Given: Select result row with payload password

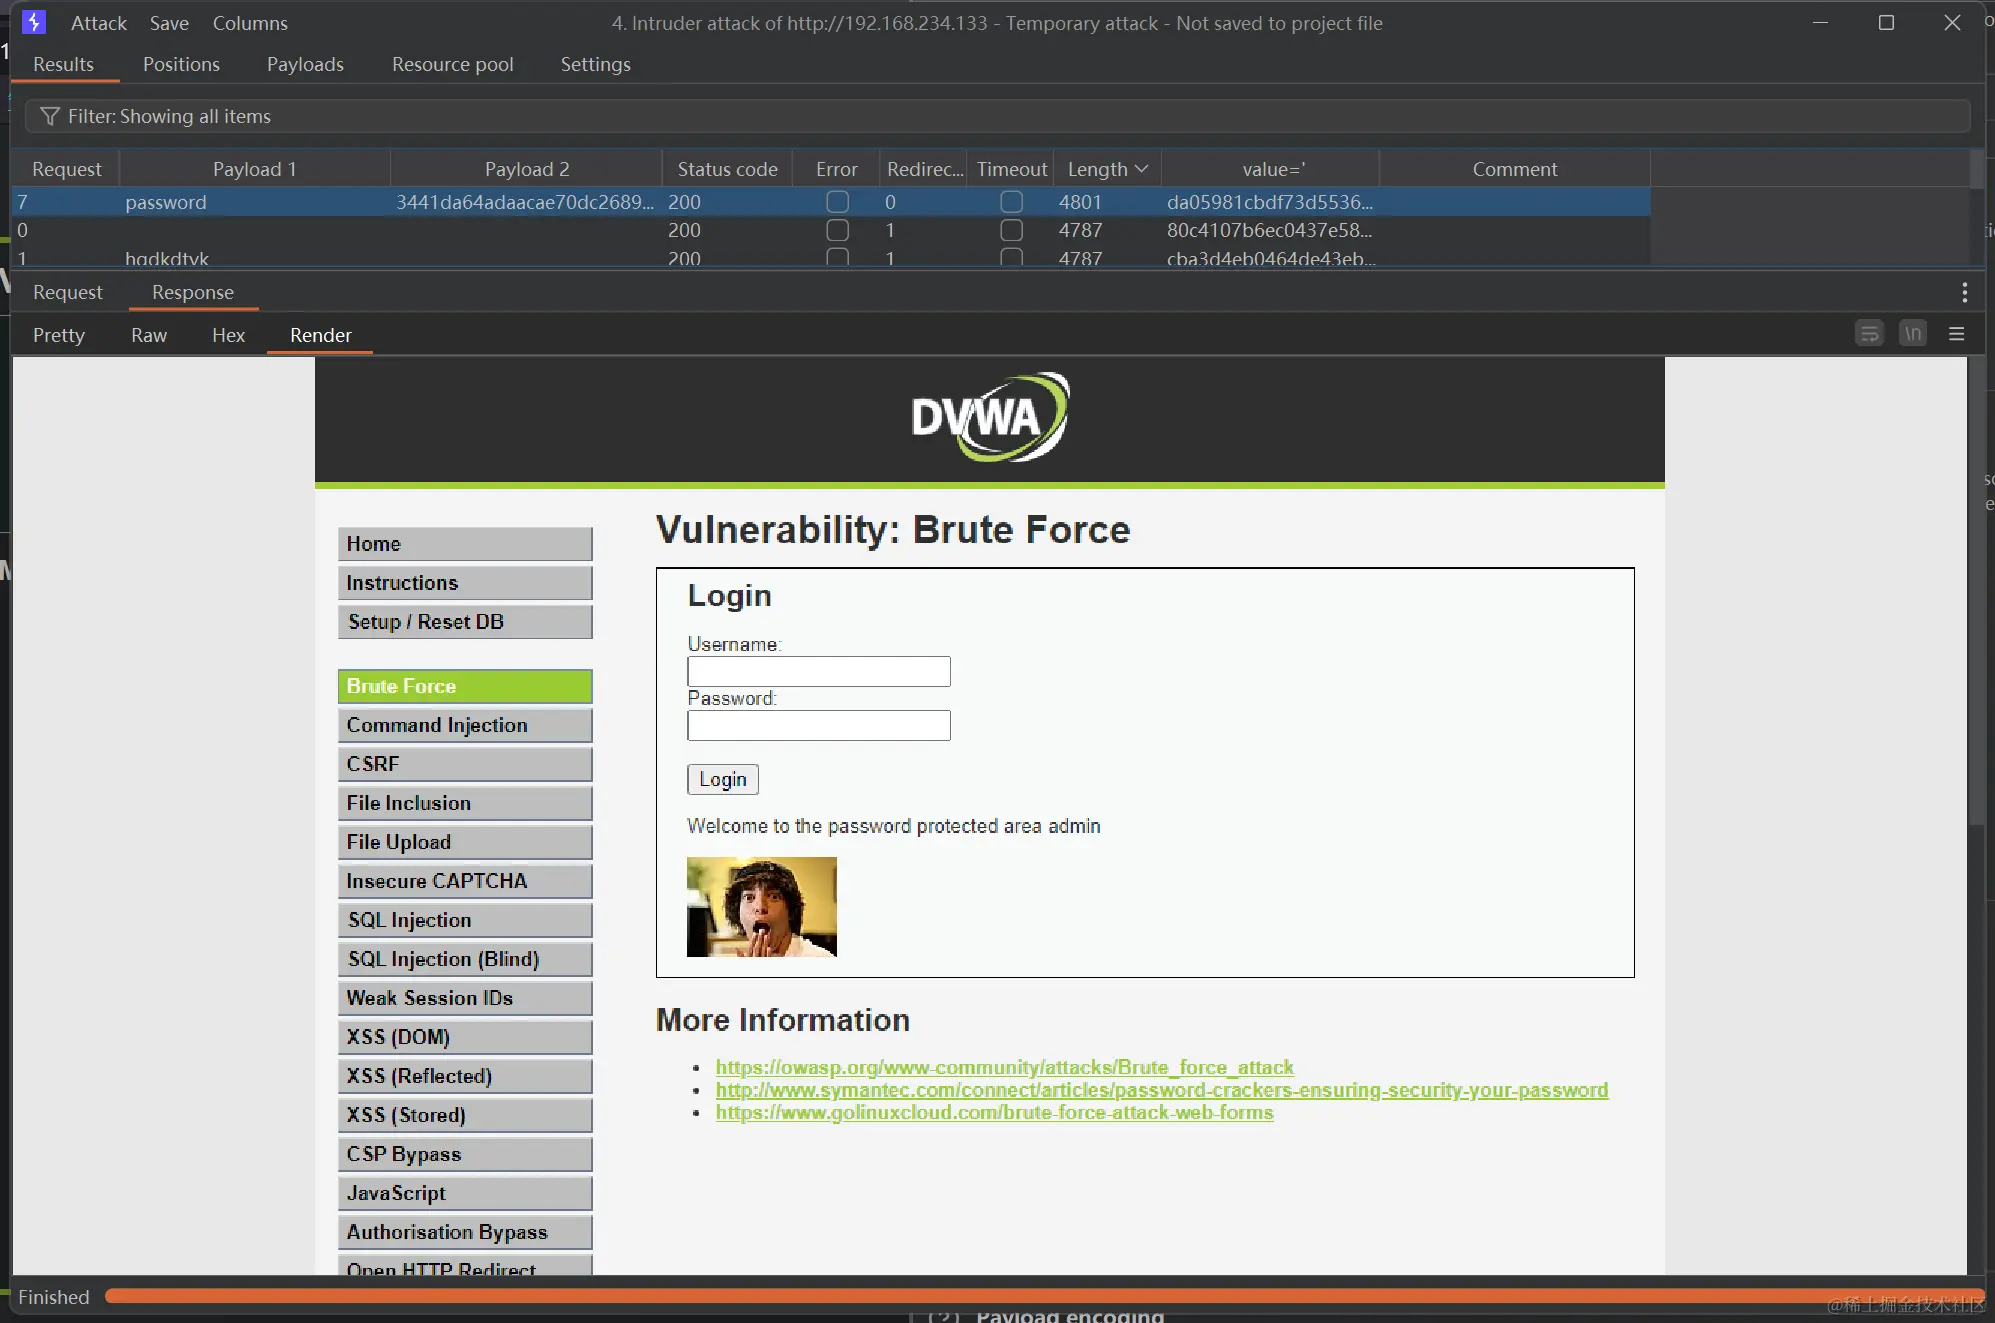Looking at the screenshot, I should pyautogui.click(x=830, y=202).
